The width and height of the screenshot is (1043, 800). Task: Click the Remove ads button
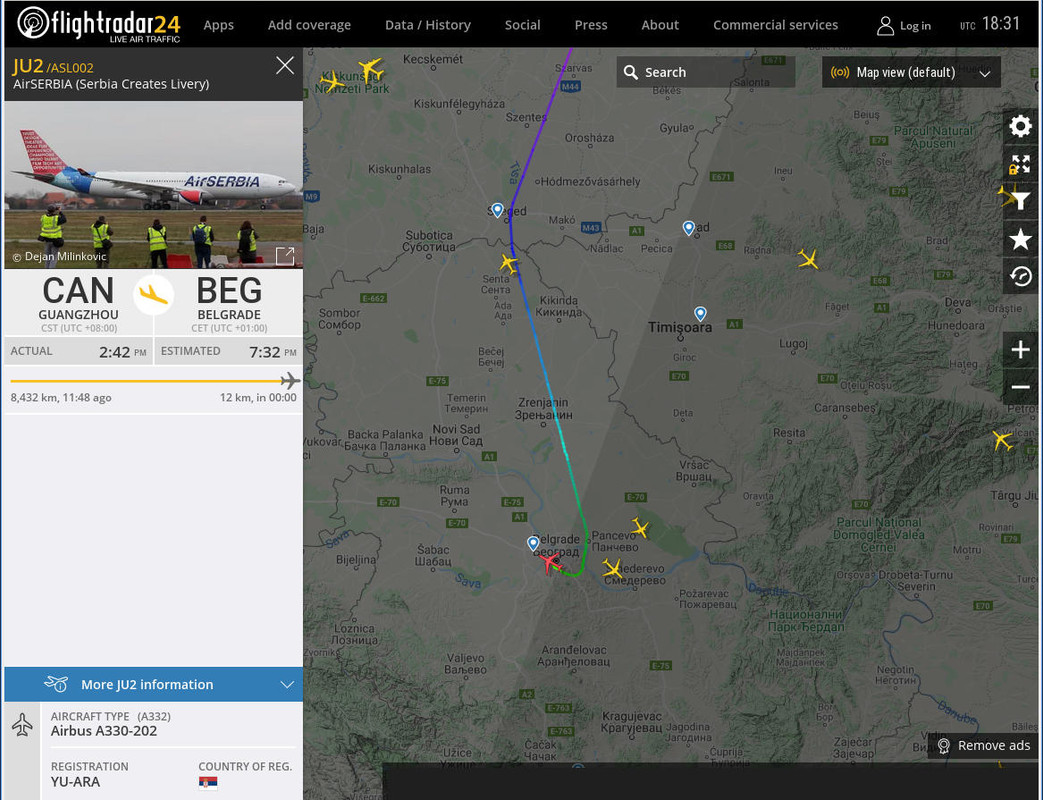pyautogui.click(x=984, y=745)
